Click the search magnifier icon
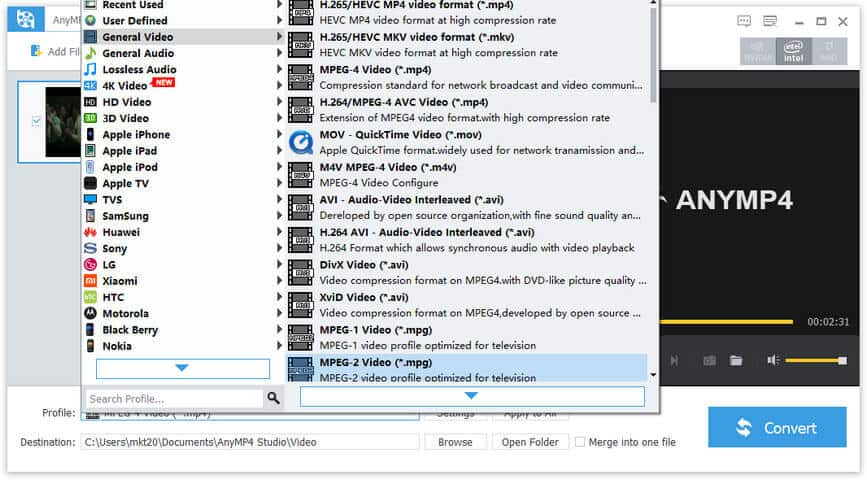 pos(273,398)
